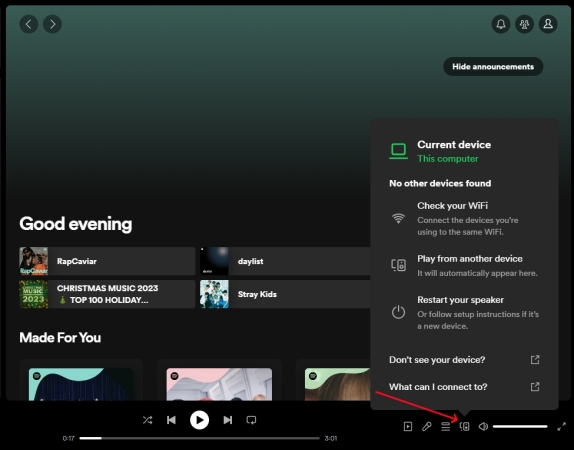
Task: Show lyrics with the microphone icon
Action: click(426, 427)
